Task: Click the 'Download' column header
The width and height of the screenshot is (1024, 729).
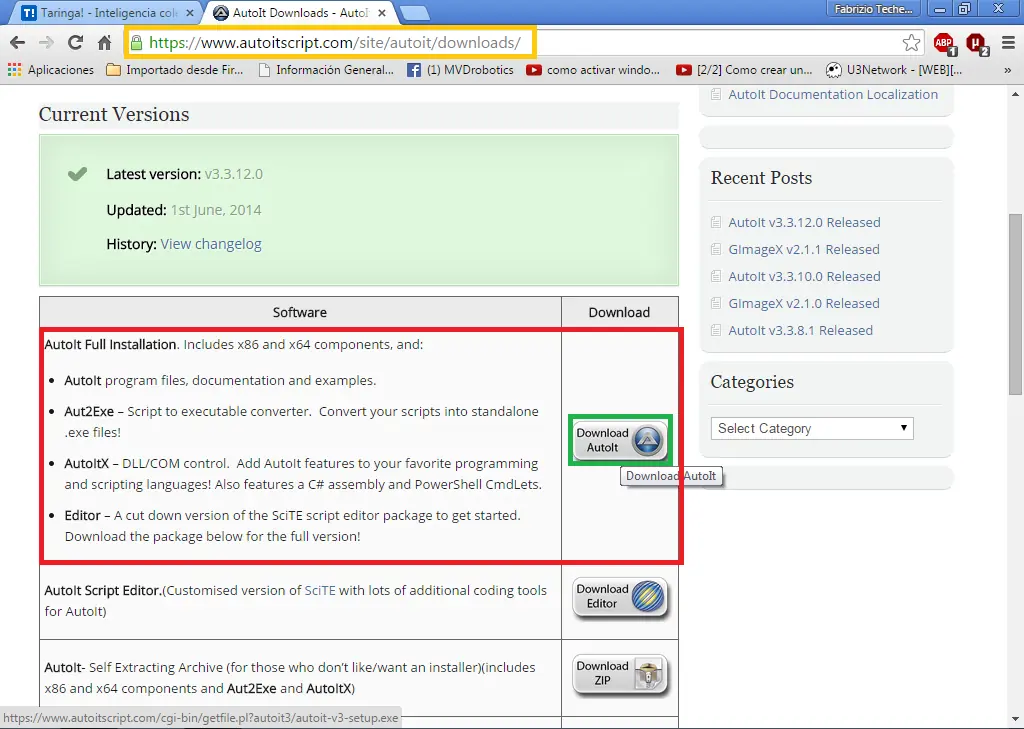Action: (619, 312)
